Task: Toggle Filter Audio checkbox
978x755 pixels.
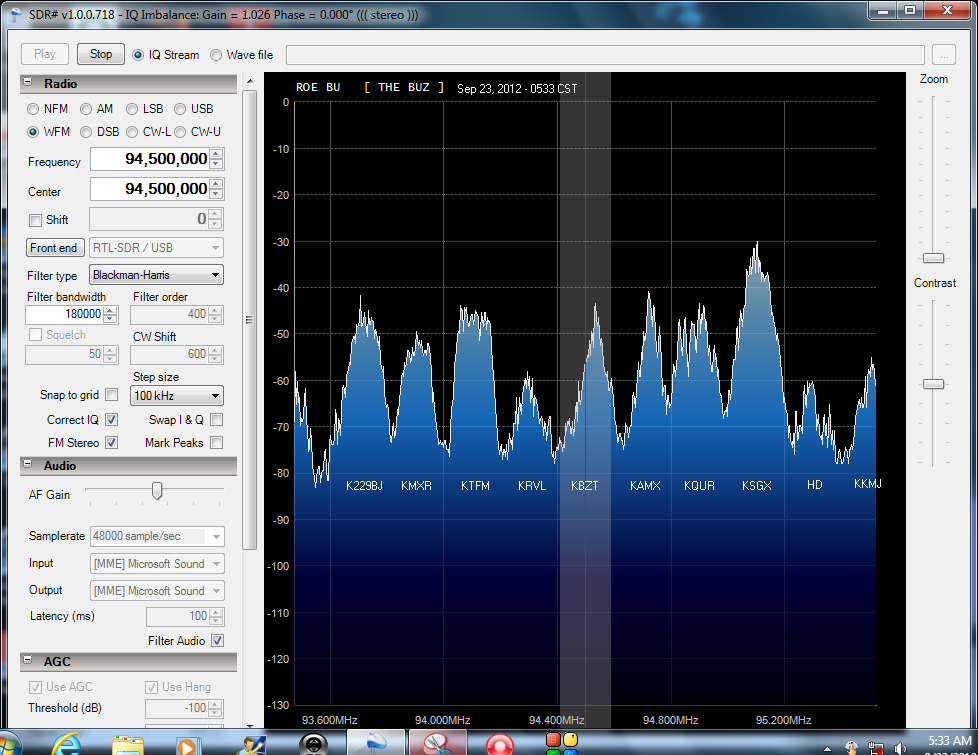Action: (x=217, y=640)
